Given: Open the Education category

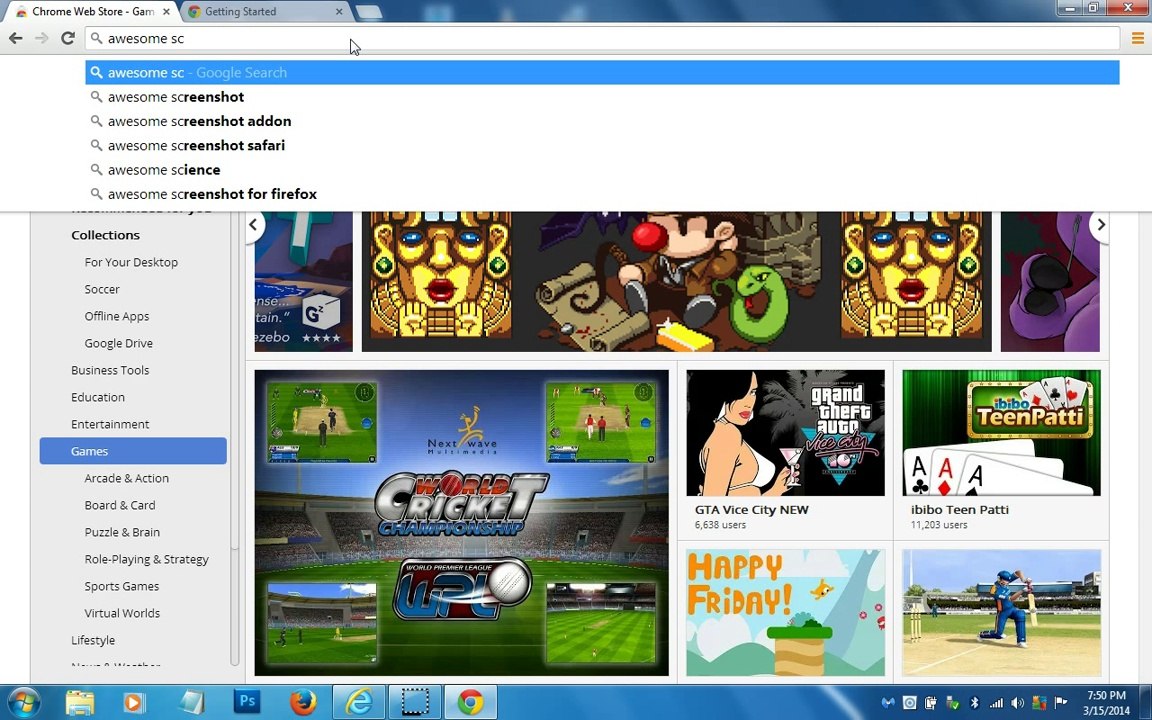Looking at the screenshot, I should coord(98,397).
